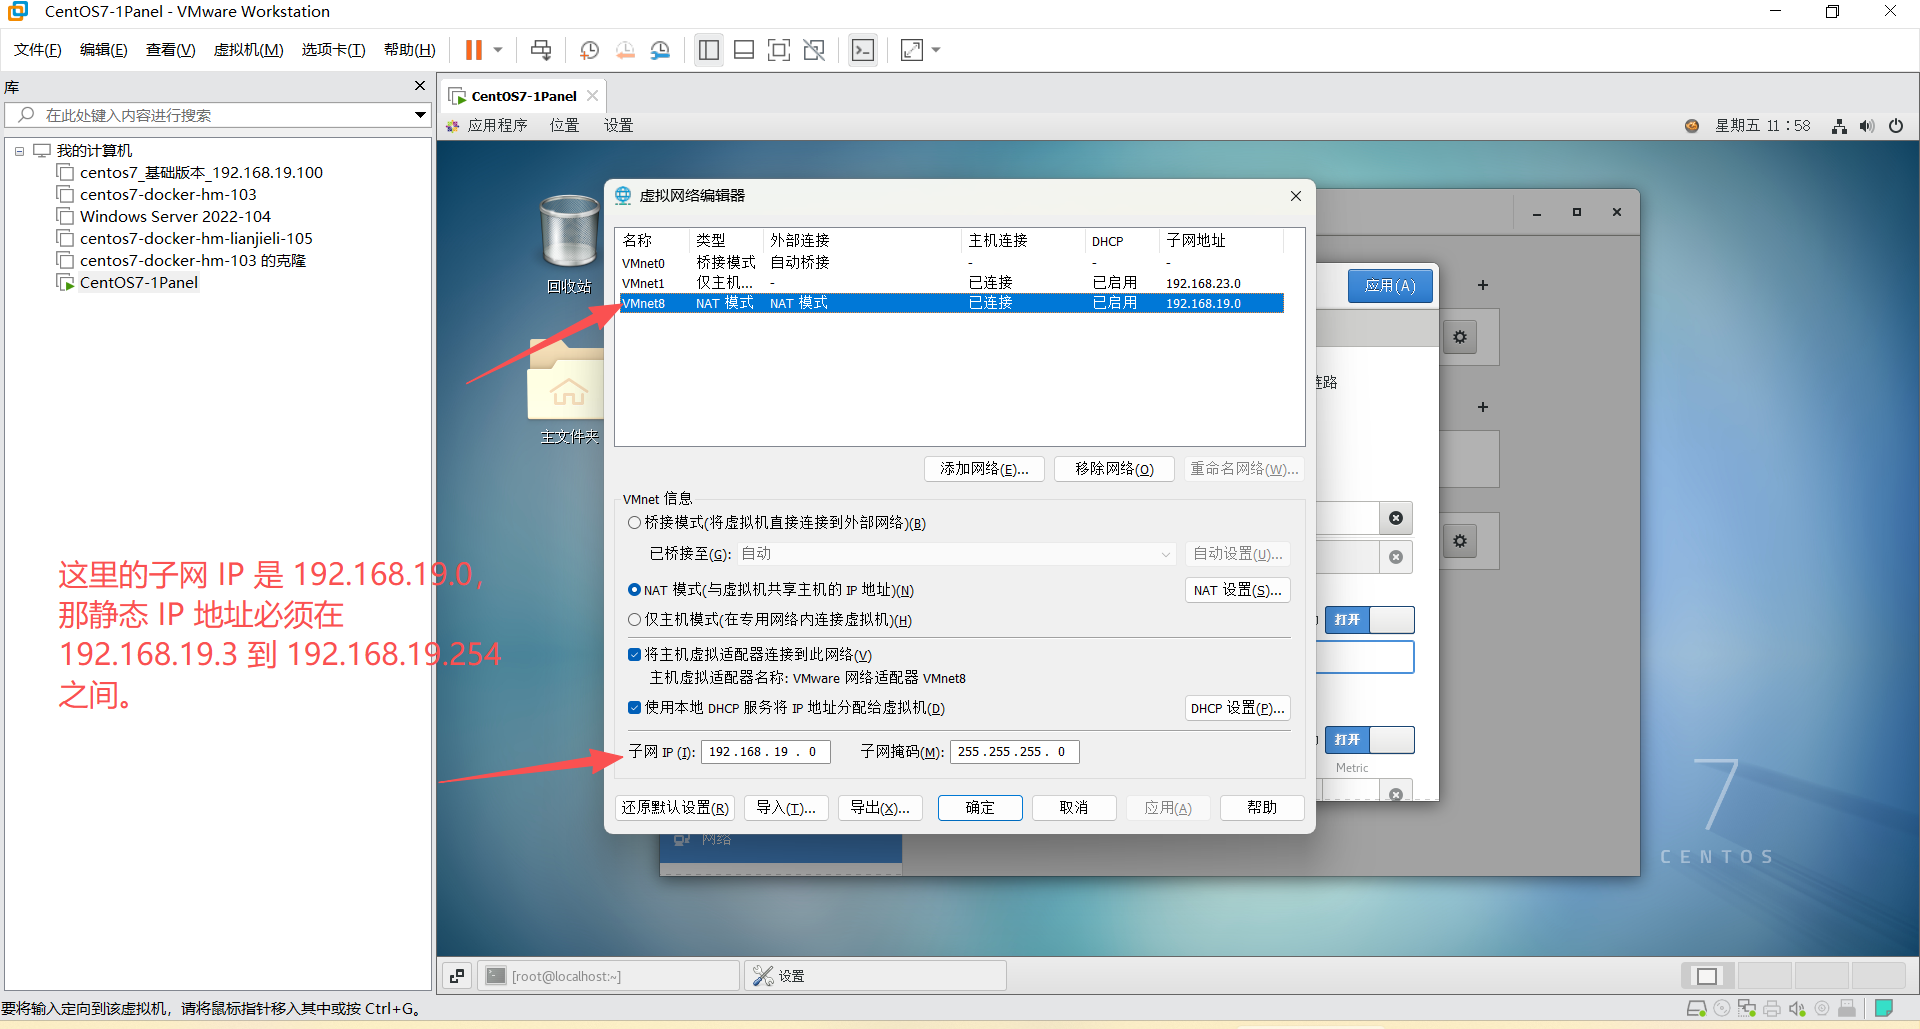Click the hard disk status icon
The height and width of the screenshot is (1029, 1920).
(x=1696, y=1008)
